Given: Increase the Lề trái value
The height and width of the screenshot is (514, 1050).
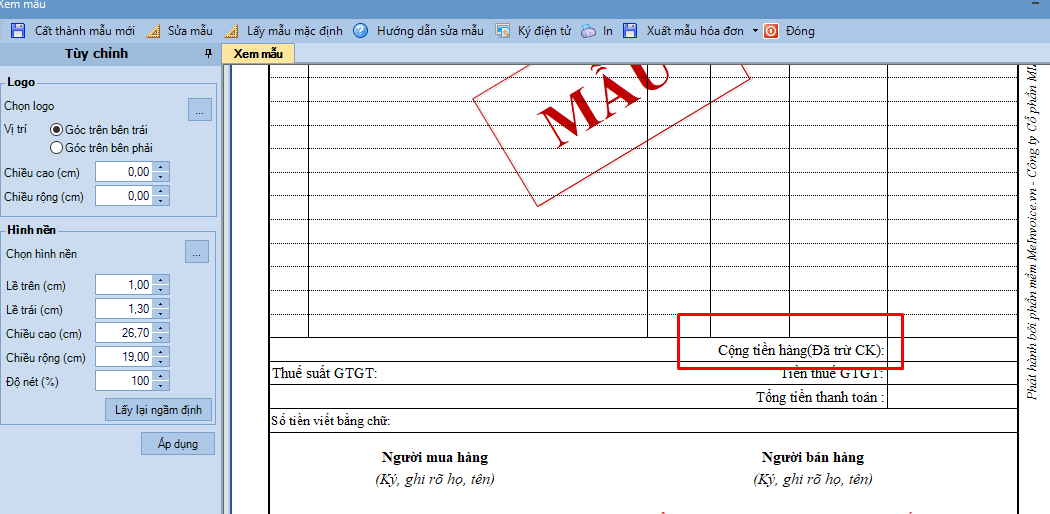Looking at the screenshot, I should (x=161, y=304).
